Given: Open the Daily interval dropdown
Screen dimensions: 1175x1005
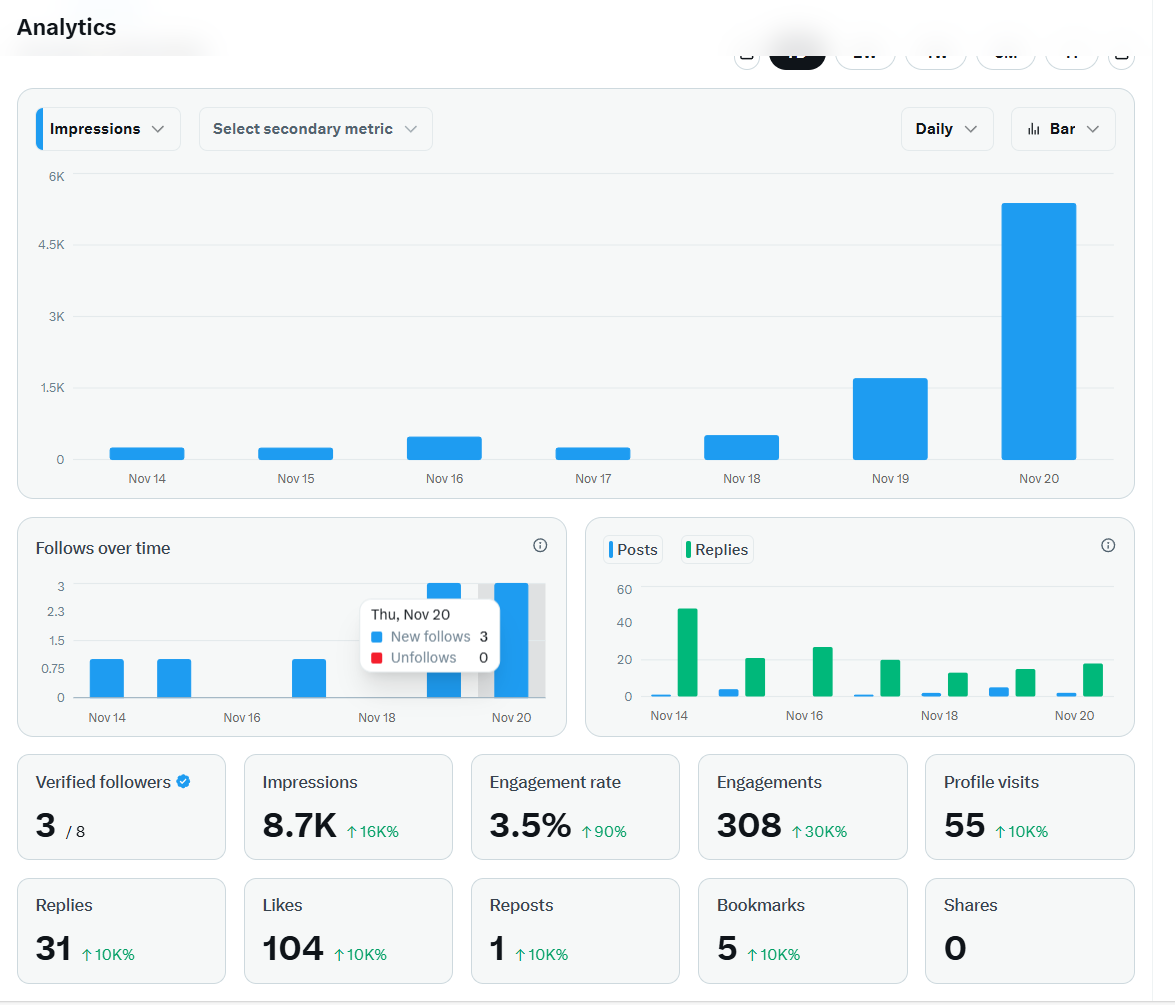Looking at the screenshot, I should pyautogui.click(x=946, y=129).
